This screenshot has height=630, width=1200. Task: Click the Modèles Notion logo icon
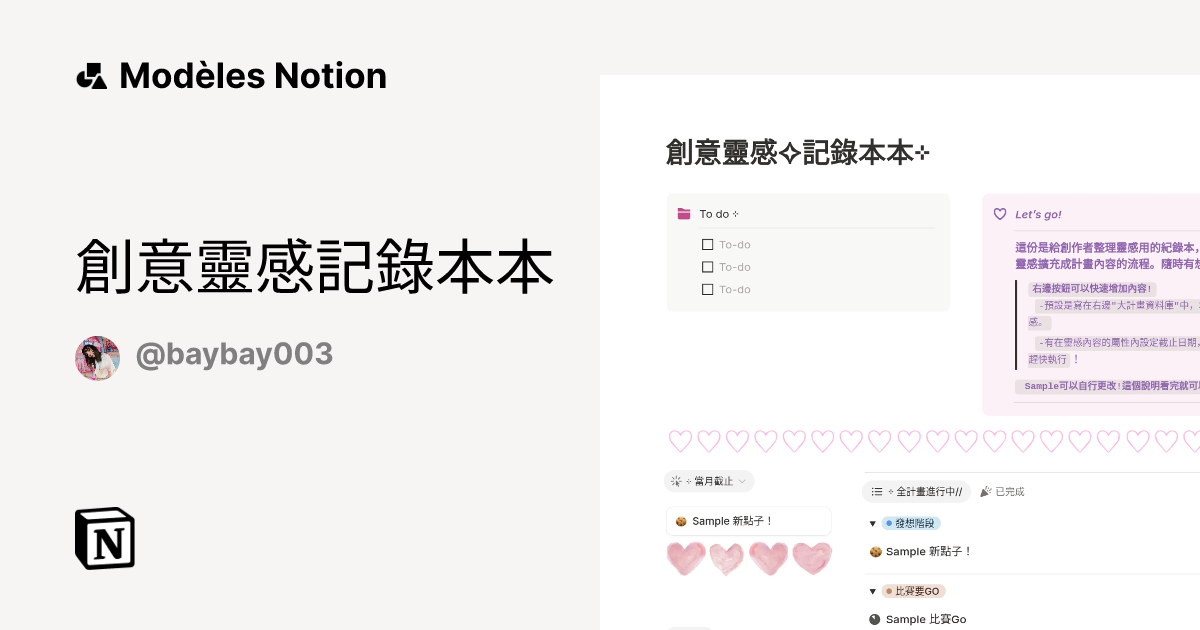91,75
